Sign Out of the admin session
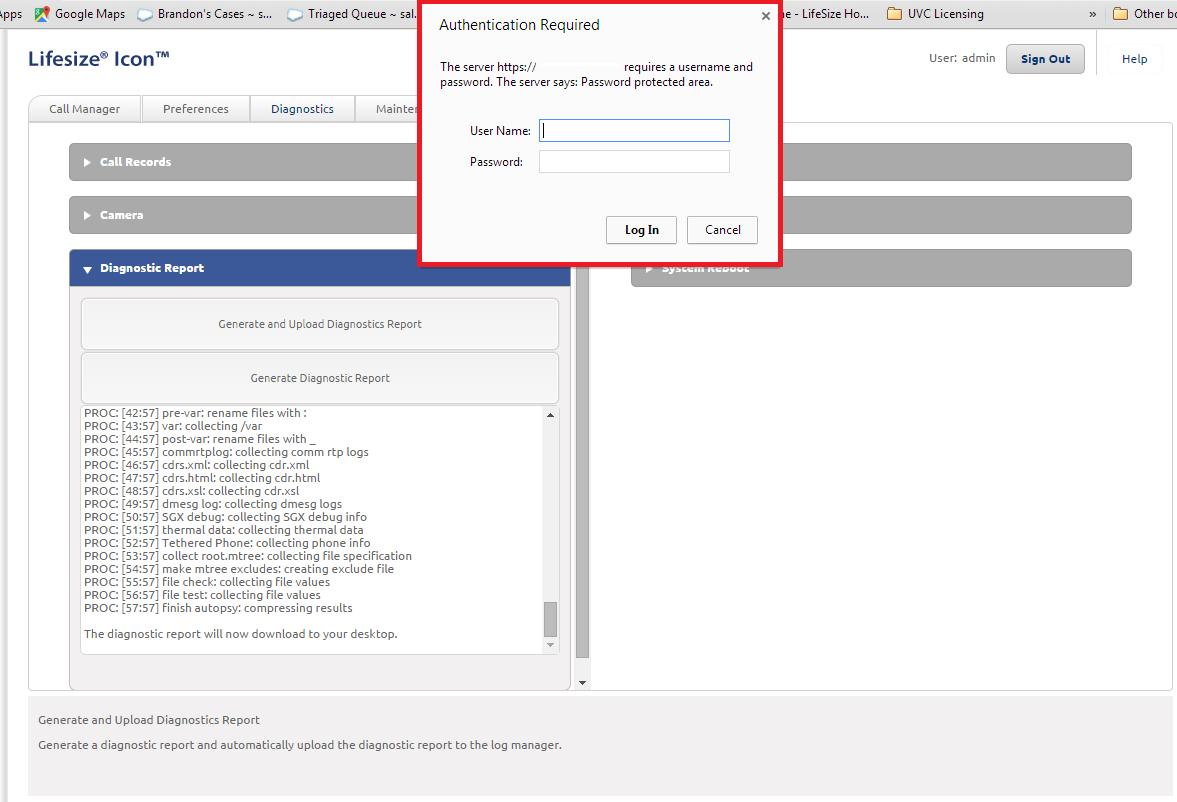 (1045, 59)
